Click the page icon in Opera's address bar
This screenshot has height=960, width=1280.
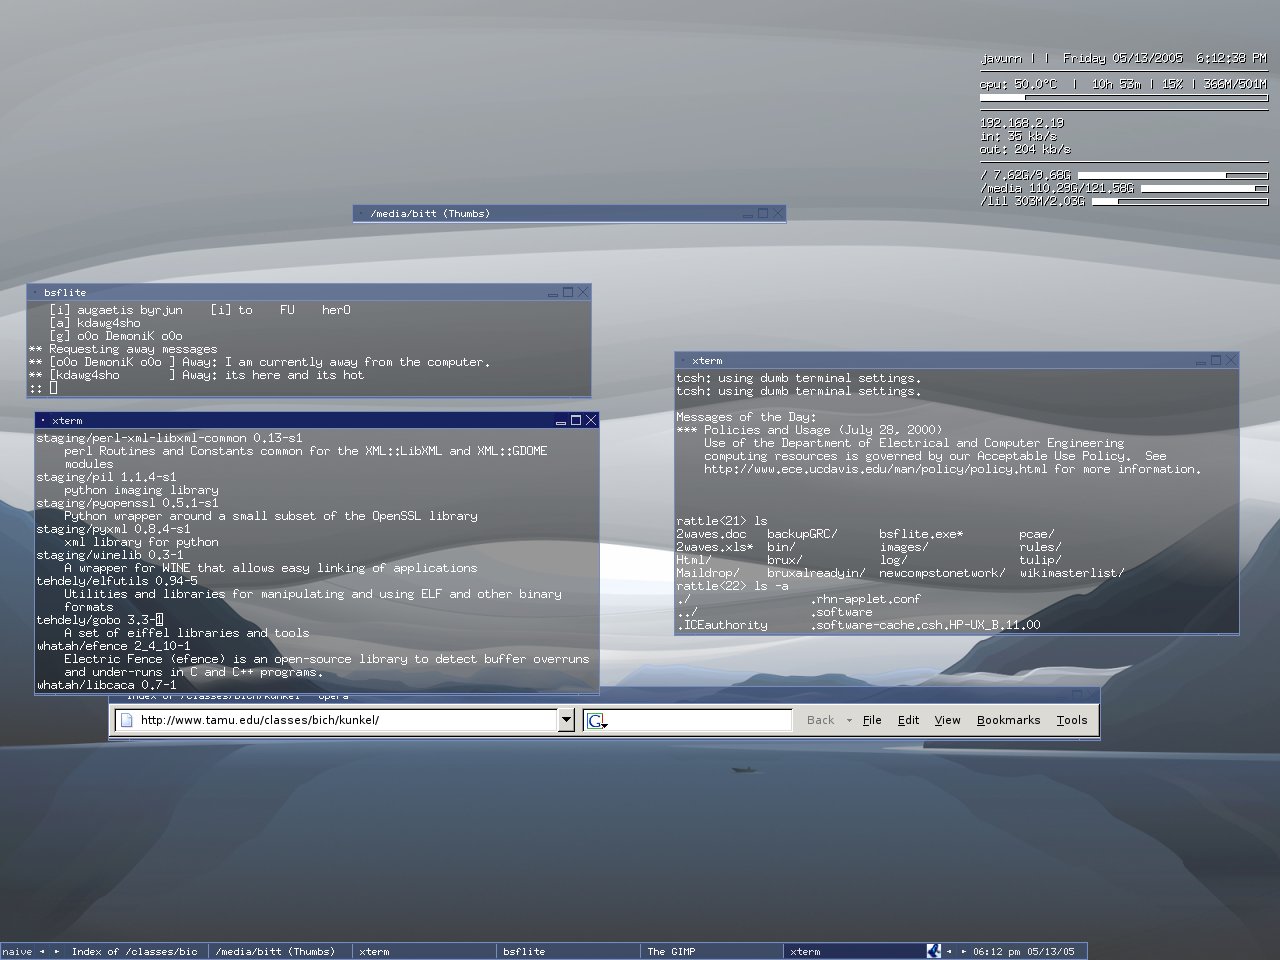(x=125, y=720)
